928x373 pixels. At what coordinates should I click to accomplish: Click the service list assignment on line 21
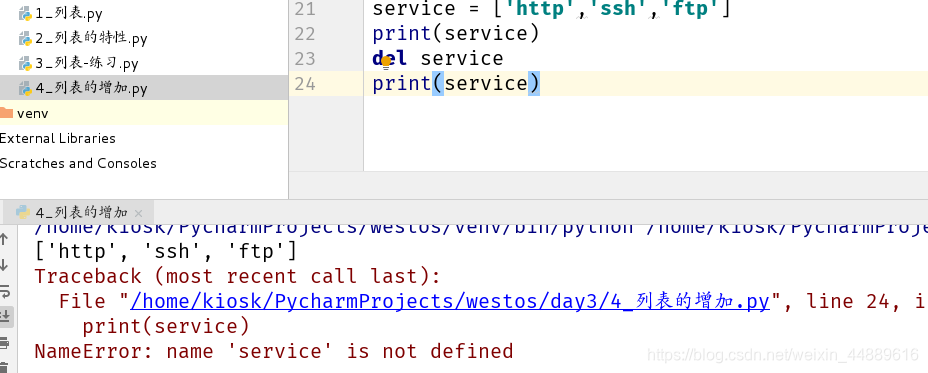pyautogui.click(x=552, y=9)
